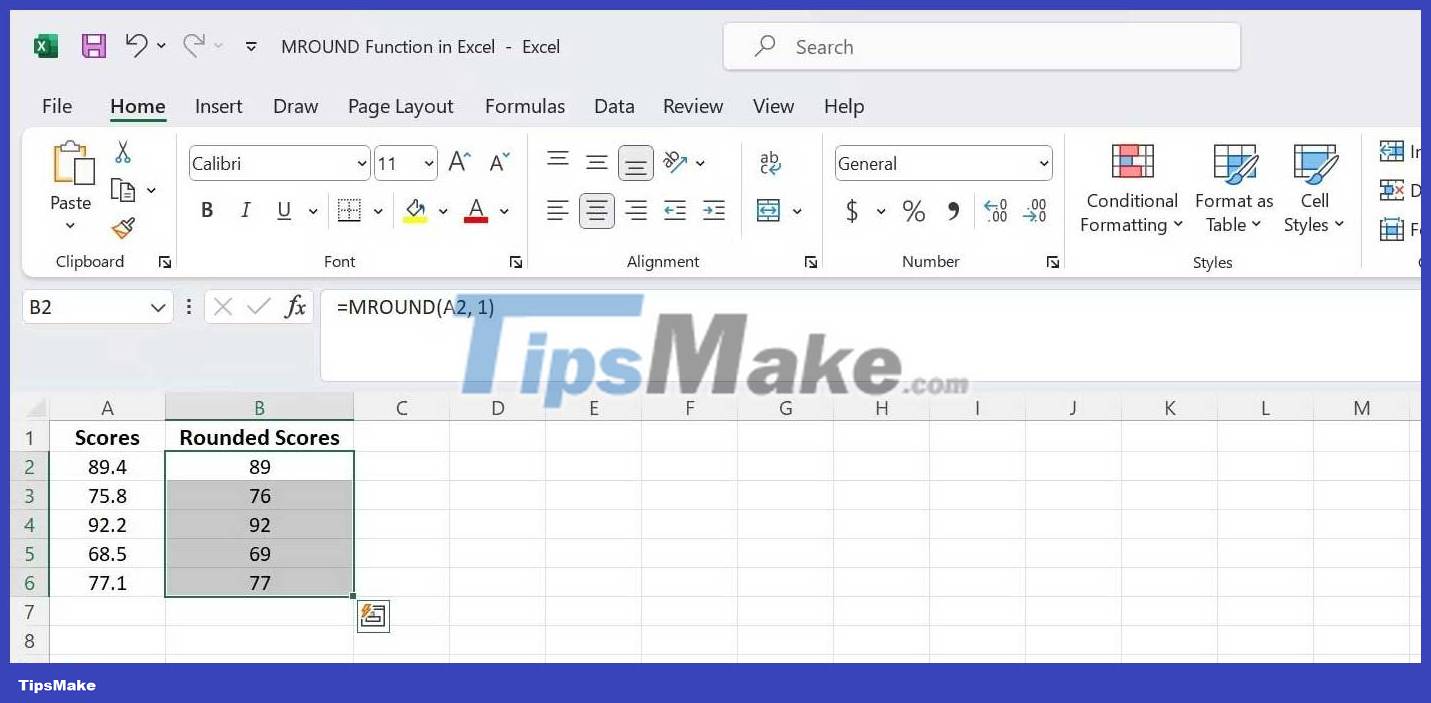Viewport: 1431px width, 703px height.
Task: Toggle underline formatting
Action: click(283, 211)
